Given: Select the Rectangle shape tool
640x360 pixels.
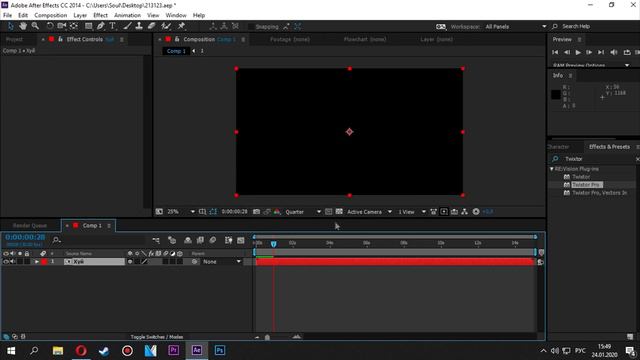Looking at the screenshot, I should pos(89,26).
